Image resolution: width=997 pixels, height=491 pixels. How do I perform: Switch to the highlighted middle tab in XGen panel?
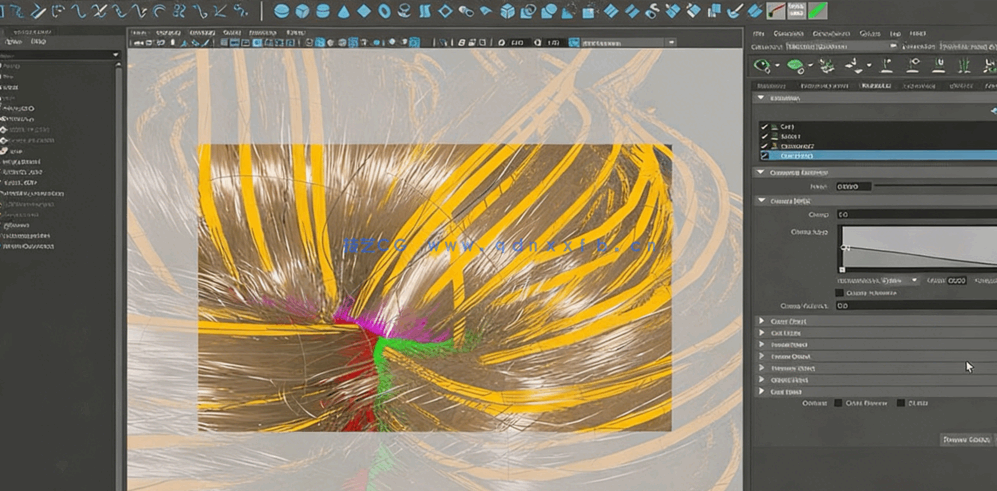pyautogui.click(x=876, y=86)
